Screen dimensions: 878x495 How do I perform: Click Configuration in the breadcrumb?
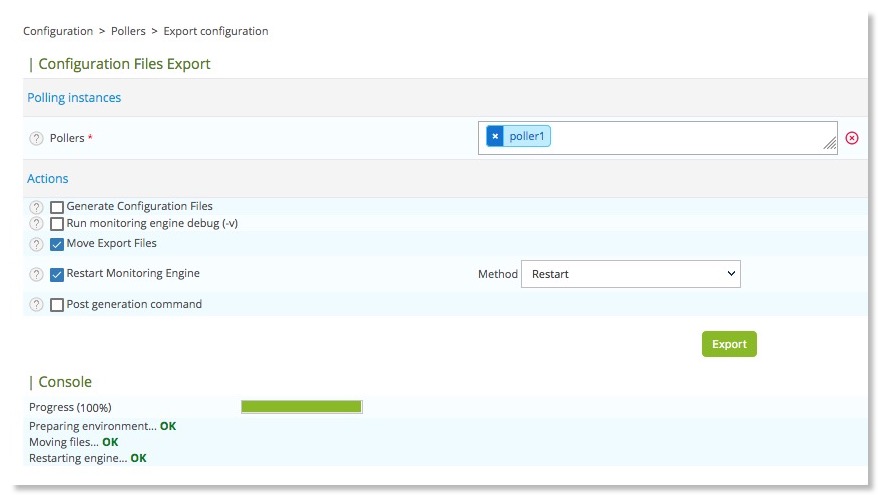tap(58, 31)
